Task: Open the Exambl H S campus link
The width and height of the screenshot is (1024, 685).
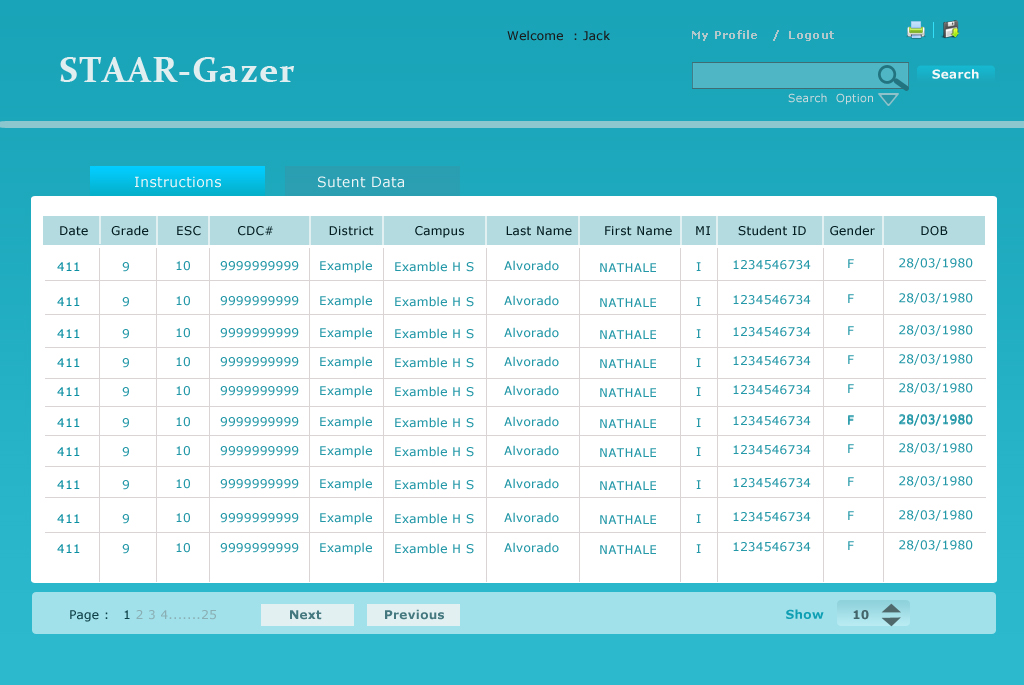Action: pyautogui.click(x=434, y=266)
